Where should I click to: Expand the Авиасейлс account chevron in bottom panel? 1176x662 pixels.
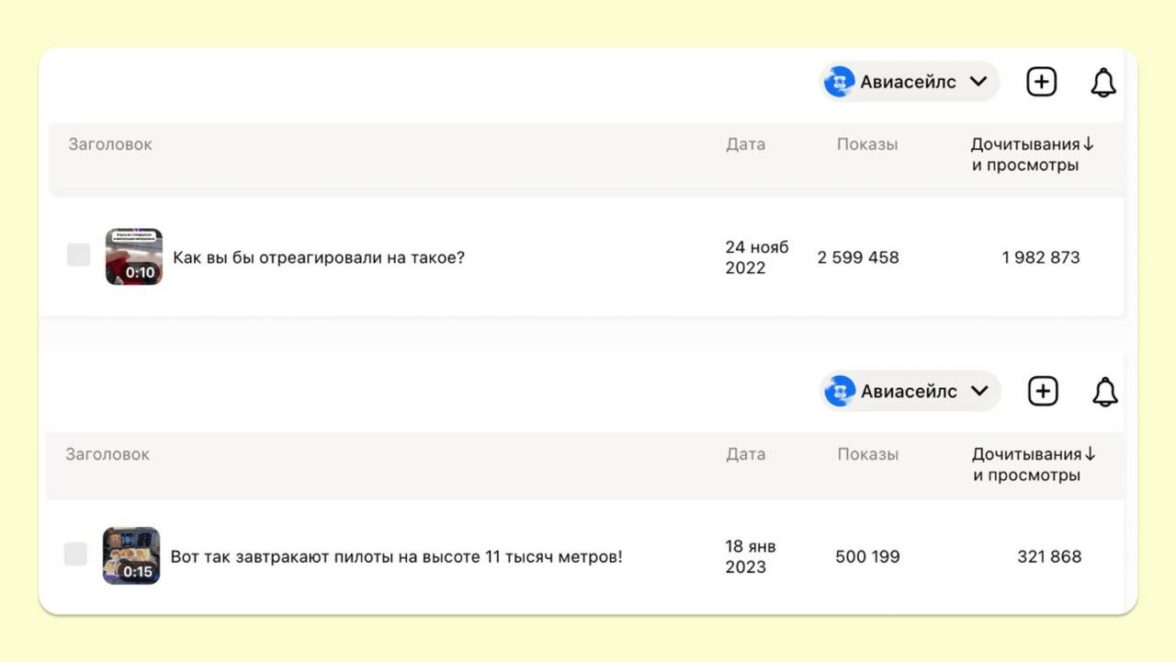click(979, 391)
